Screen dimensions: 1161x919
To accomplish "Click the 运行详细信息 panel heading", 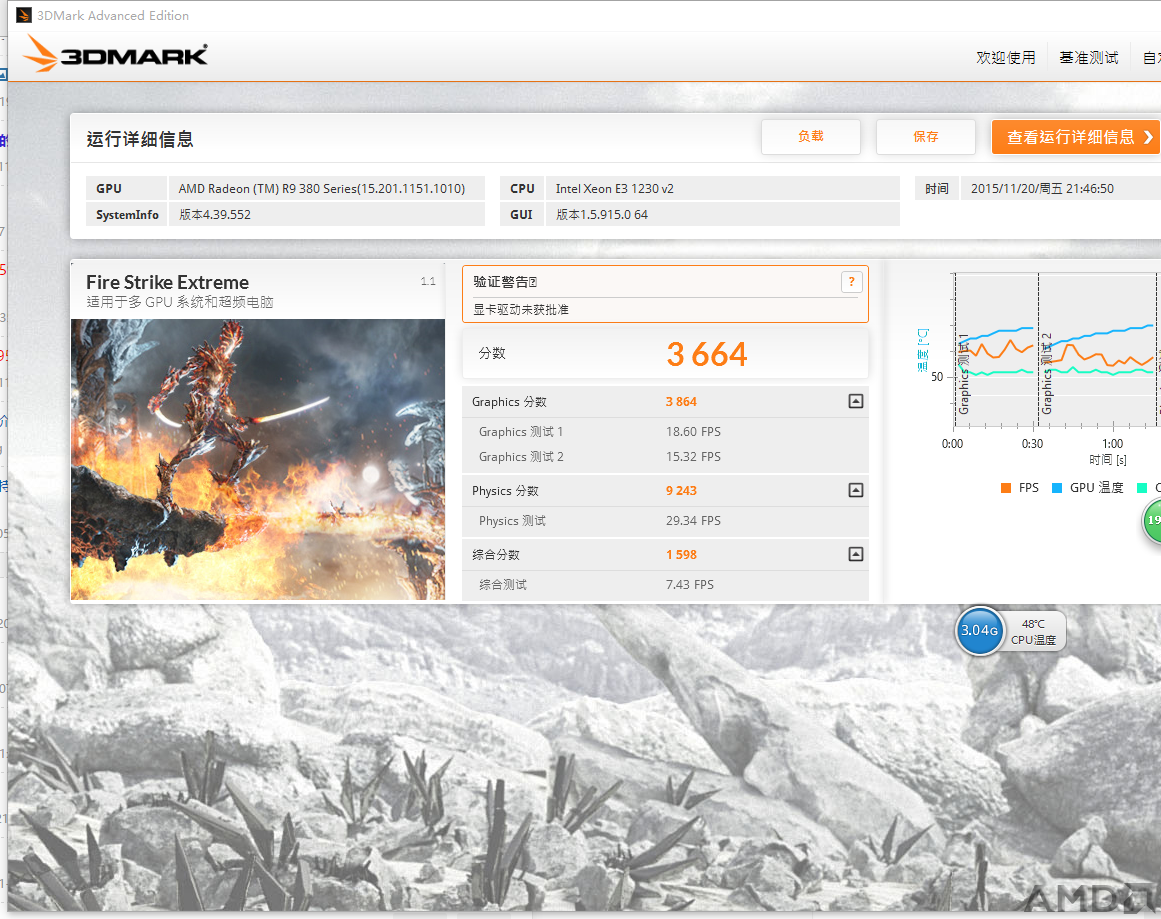I will coord(140,139).
